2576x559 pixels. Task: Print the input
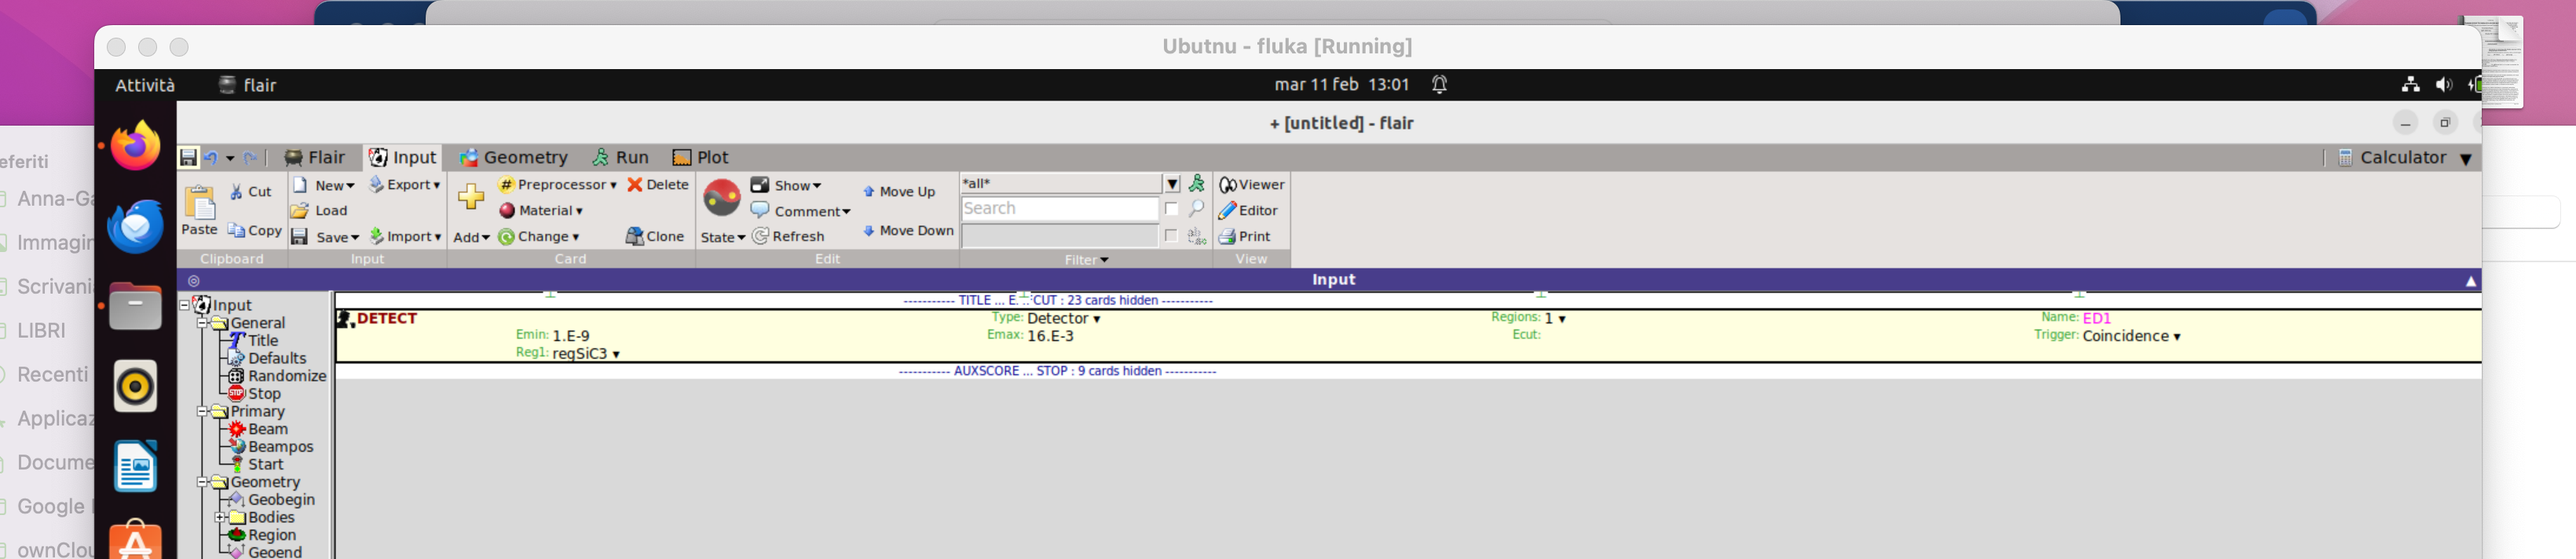pyautogui.click(x=1244, y=236)
